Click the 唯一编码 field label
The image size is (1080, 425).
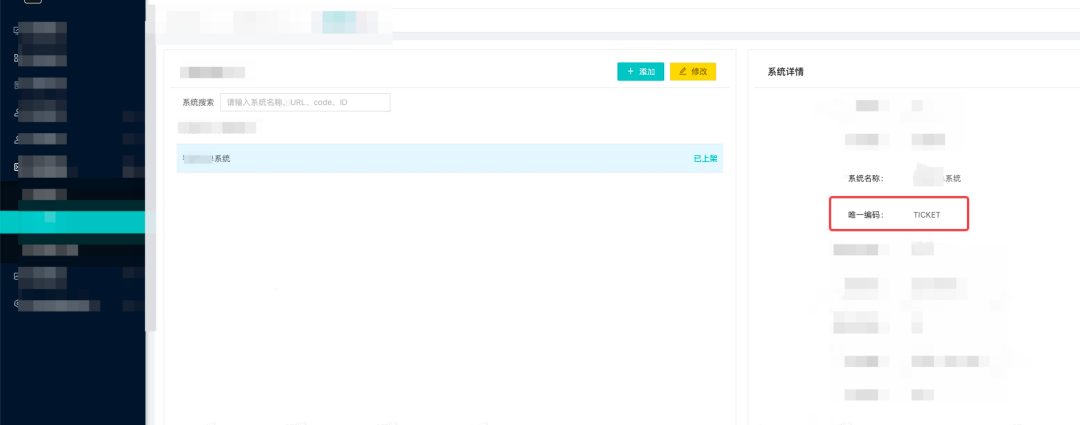pyautogui.click(x=865, y=216)
